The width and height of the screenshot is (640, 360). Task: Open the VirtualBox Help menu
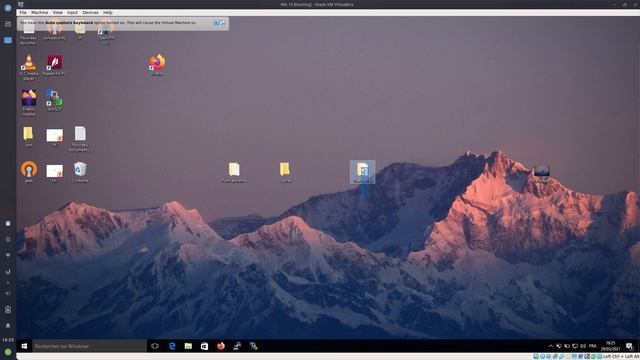coord(107,13)
